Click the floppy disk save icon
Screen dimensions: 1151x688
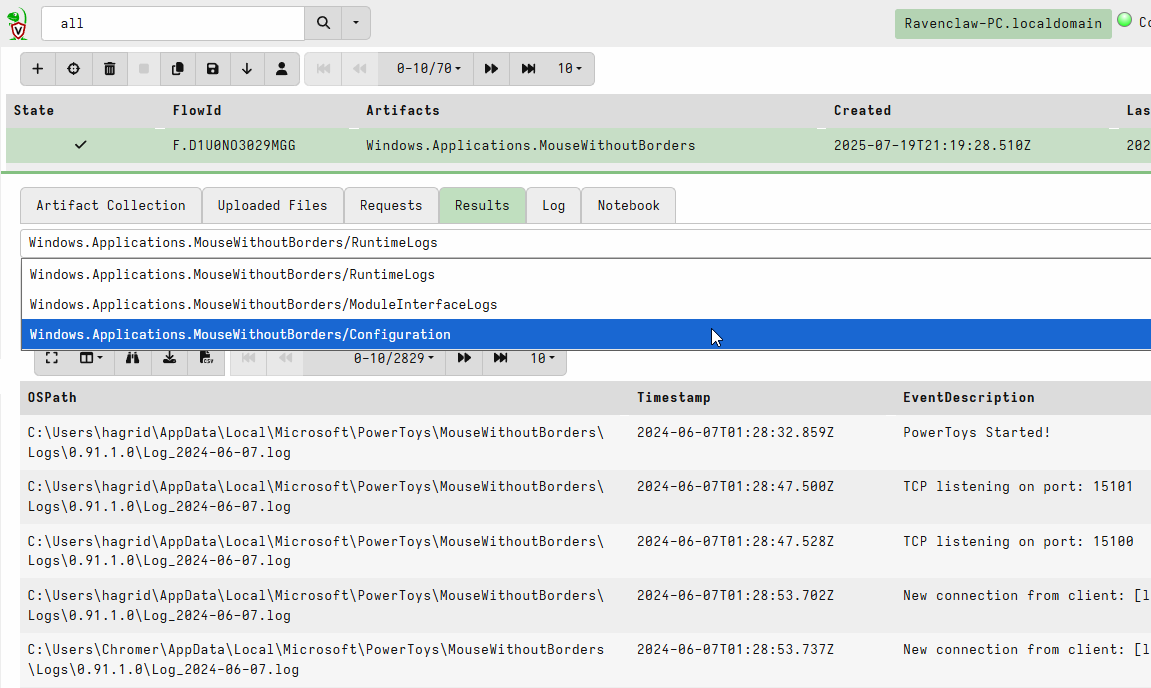[x=212, y=69]
